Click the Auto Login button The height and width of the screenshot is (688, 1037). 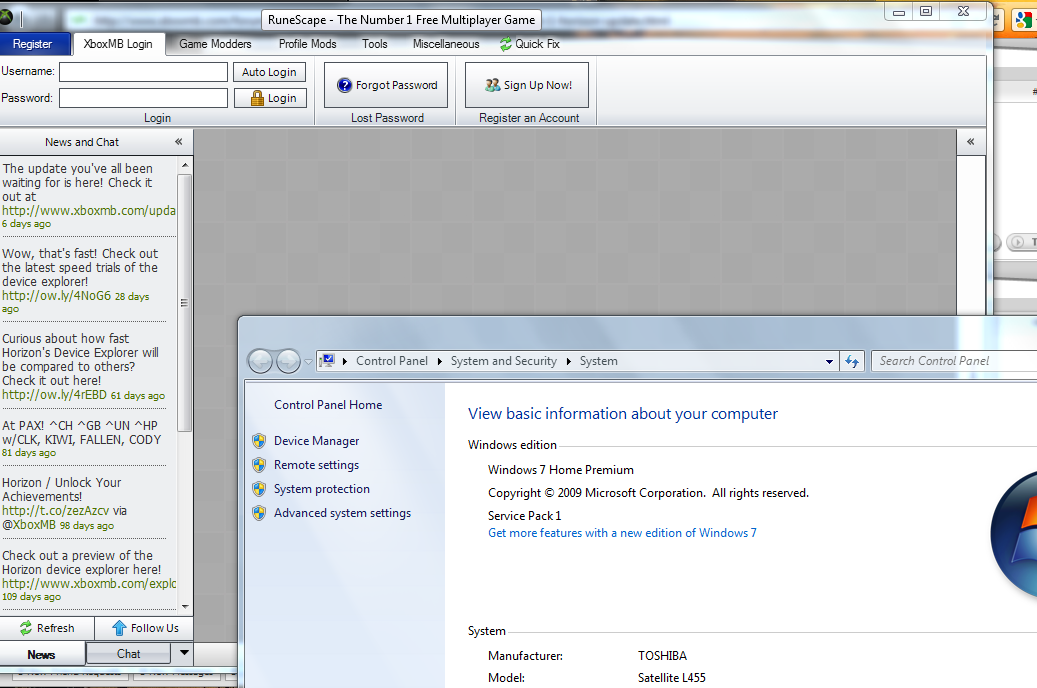click(x=269, y=72)
